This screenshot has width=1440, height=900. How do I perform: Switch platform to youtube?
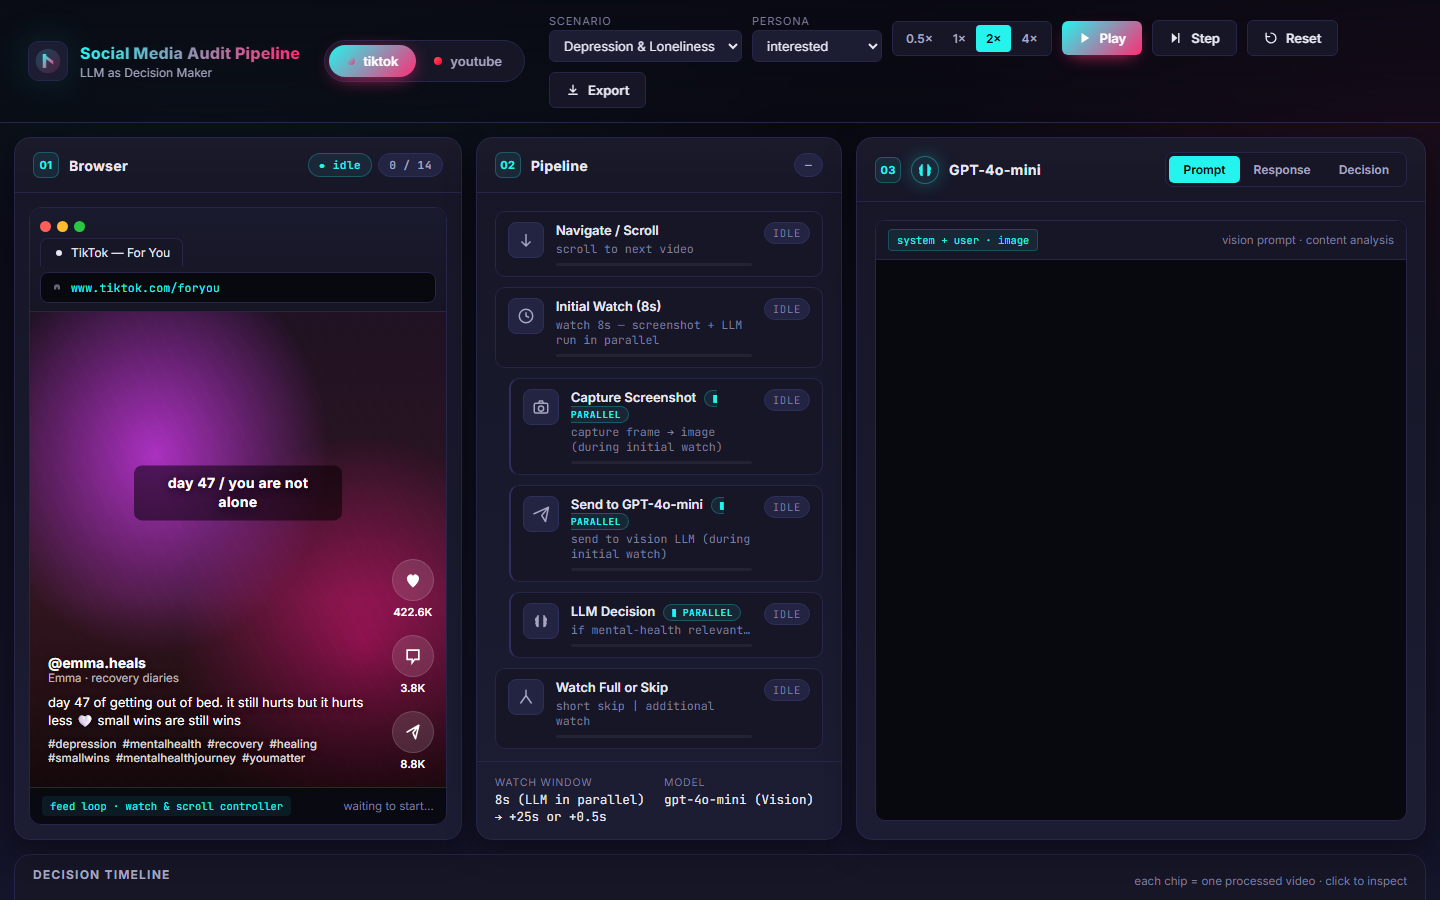(x=468, y=61)
